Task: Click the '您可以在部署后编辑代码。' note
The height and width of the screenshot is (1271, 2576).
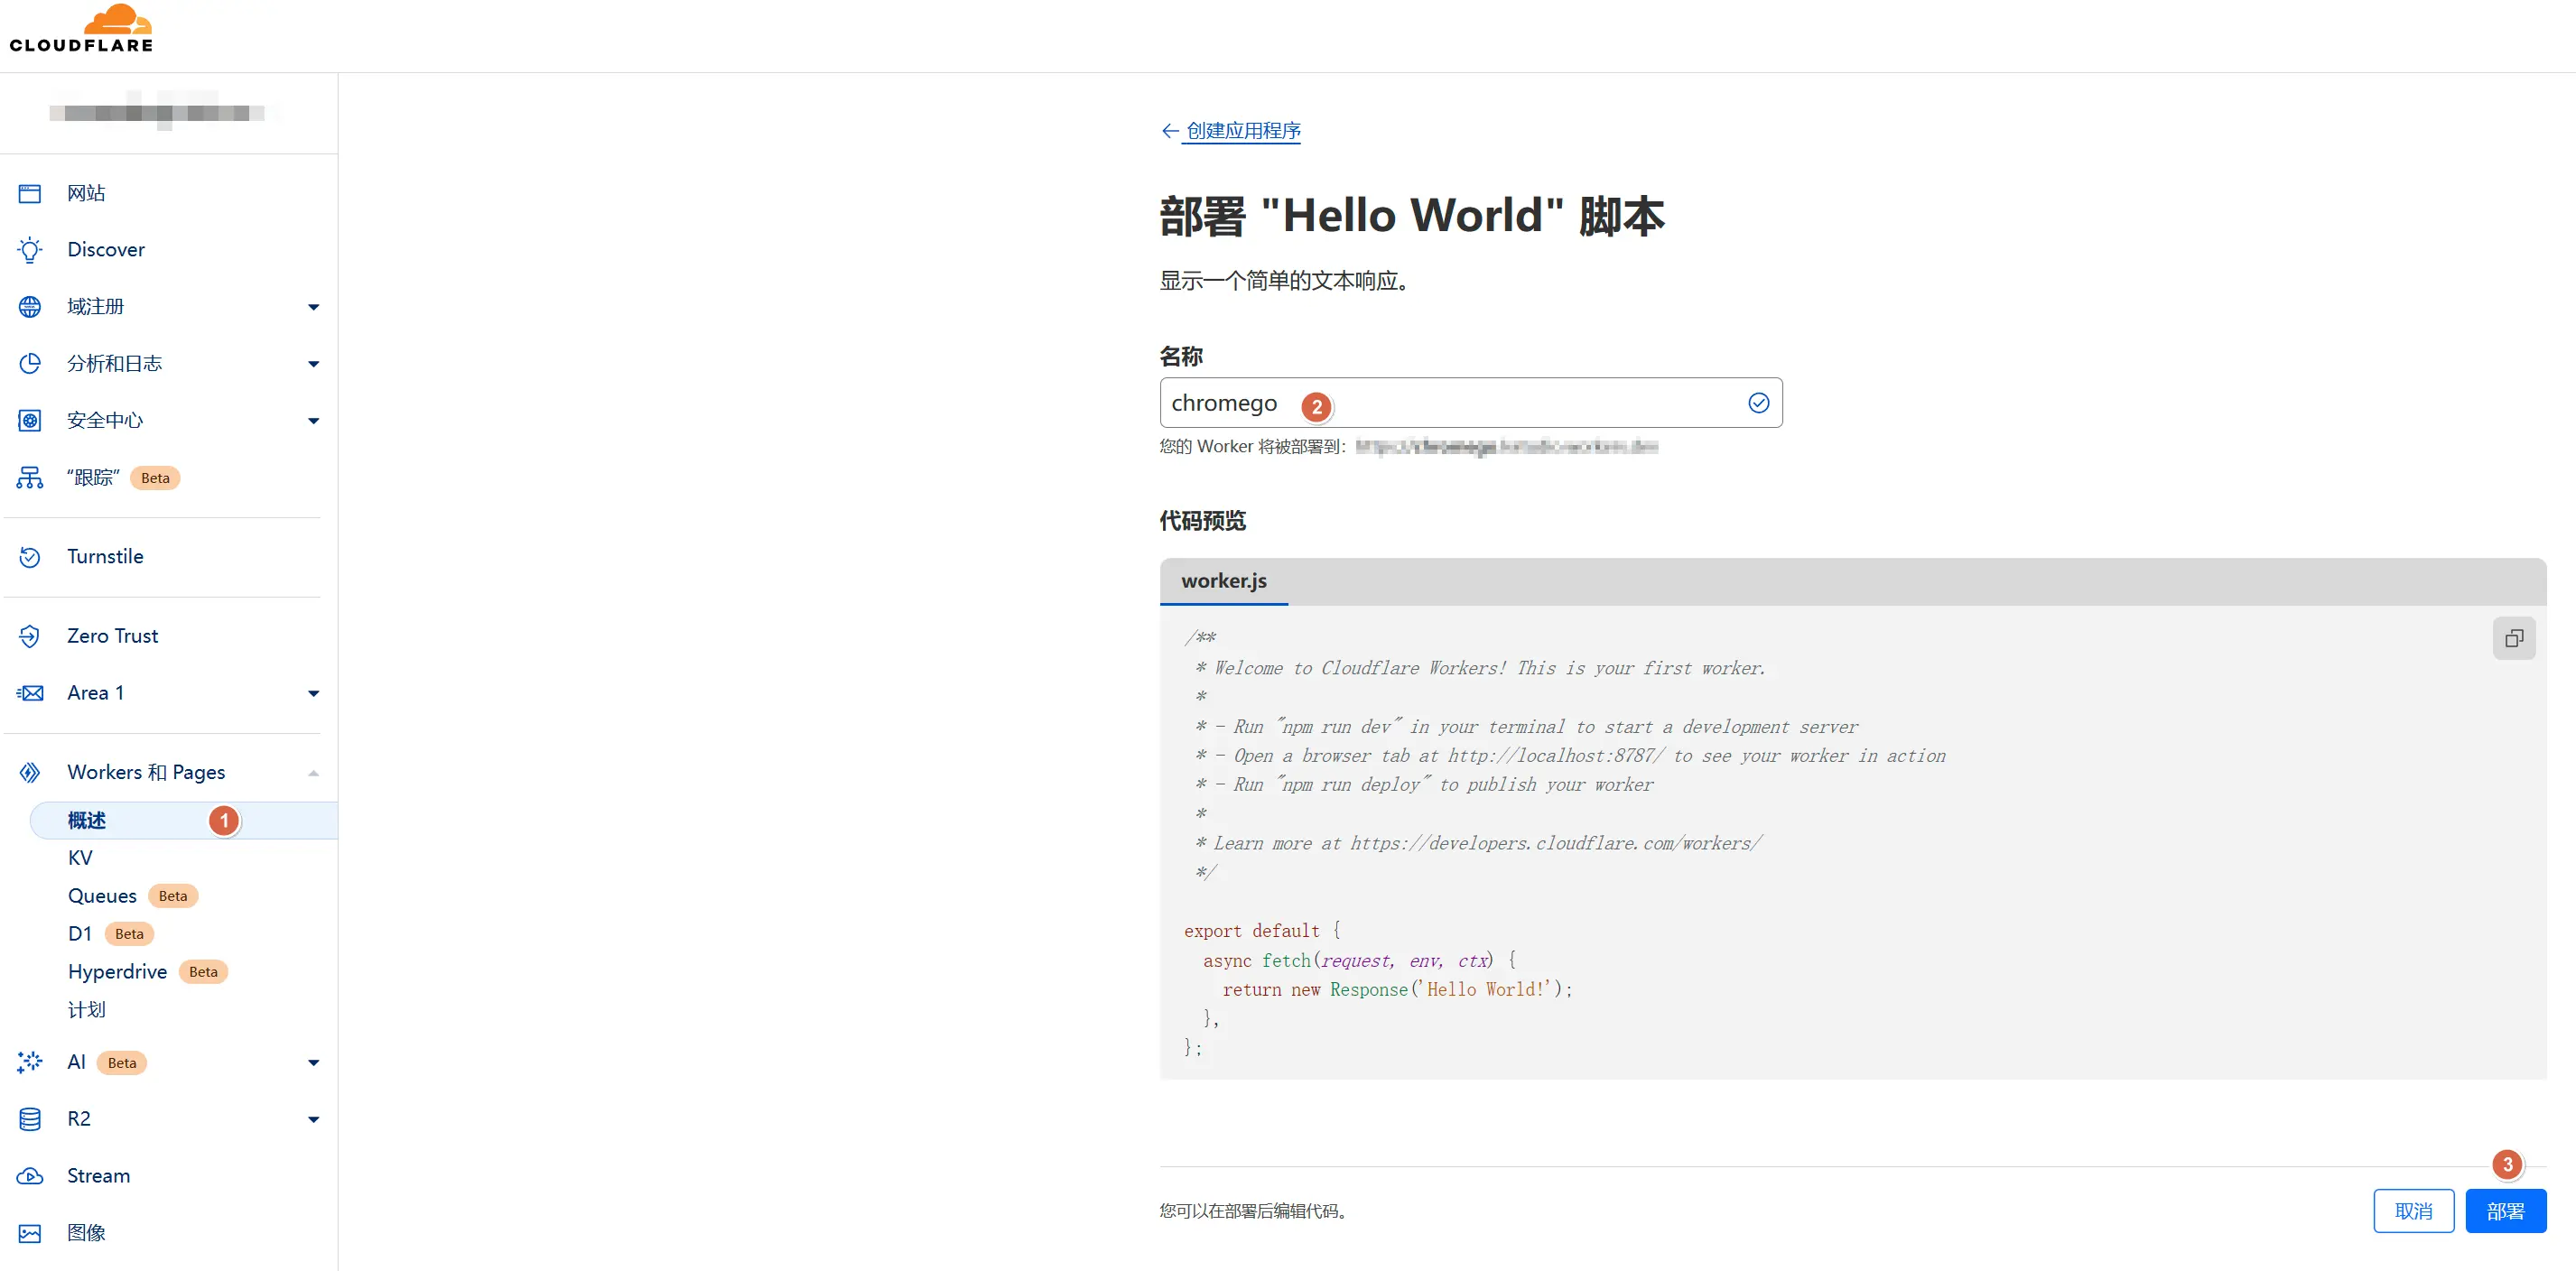Action: (x=1256, y=1211)
